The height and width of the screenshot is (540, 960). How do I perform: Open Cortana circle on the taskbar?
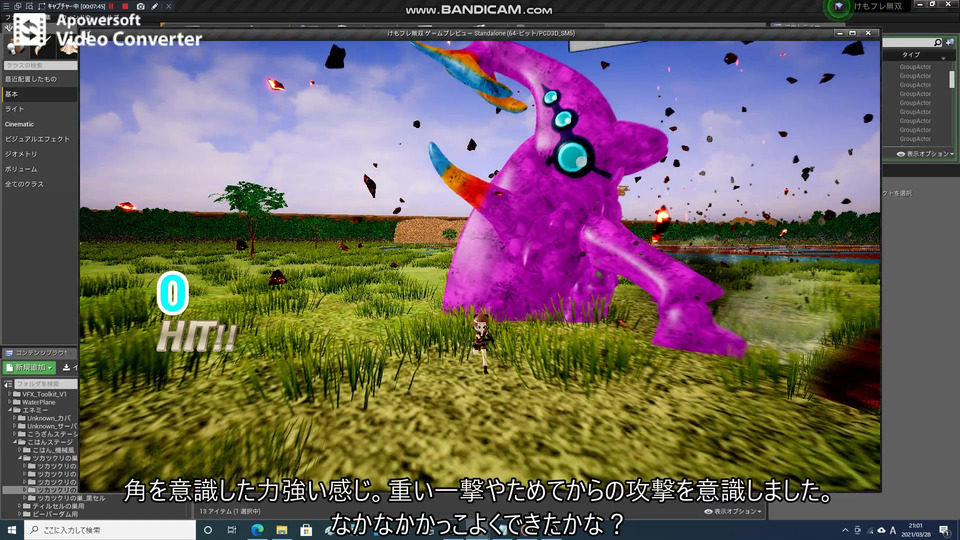coord(208,530)
